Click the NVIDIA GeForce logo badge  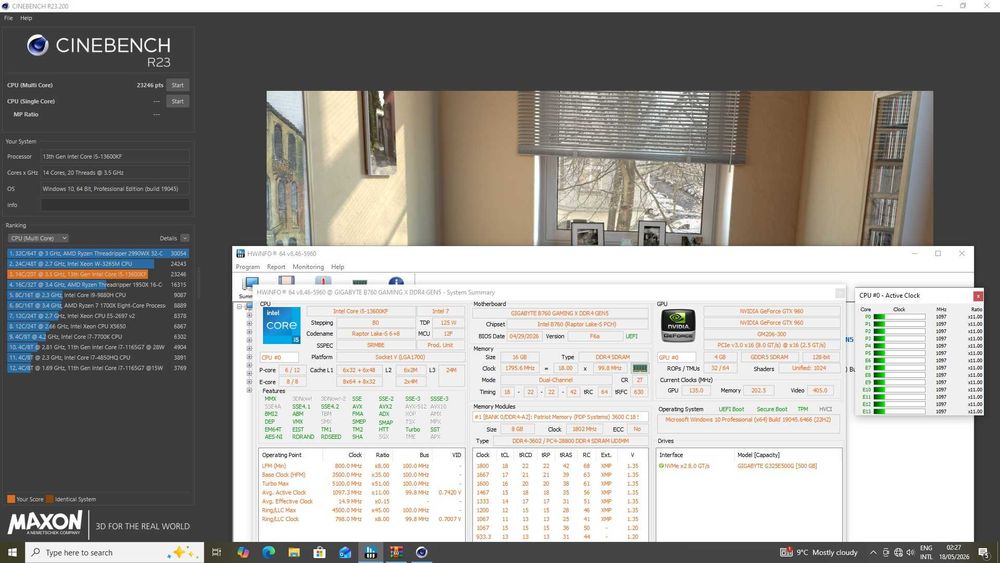click(x=677, y=325)
